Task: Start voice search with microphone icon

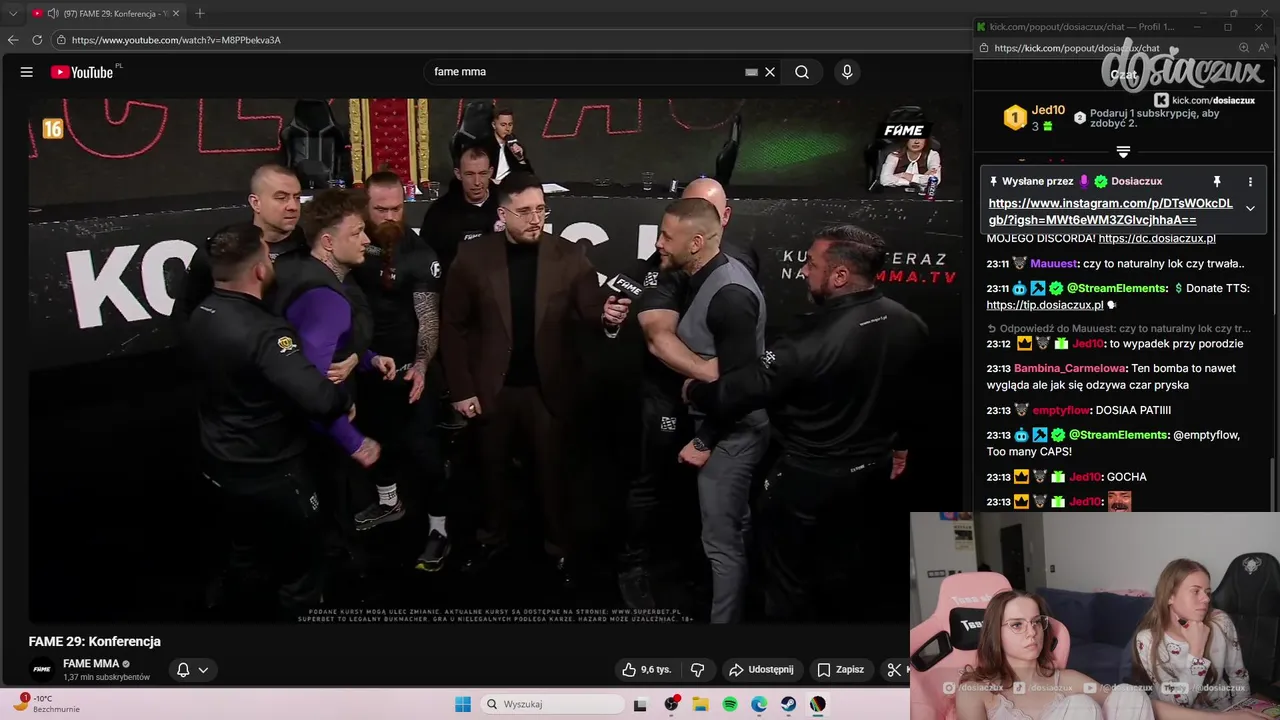Action: 847,72
